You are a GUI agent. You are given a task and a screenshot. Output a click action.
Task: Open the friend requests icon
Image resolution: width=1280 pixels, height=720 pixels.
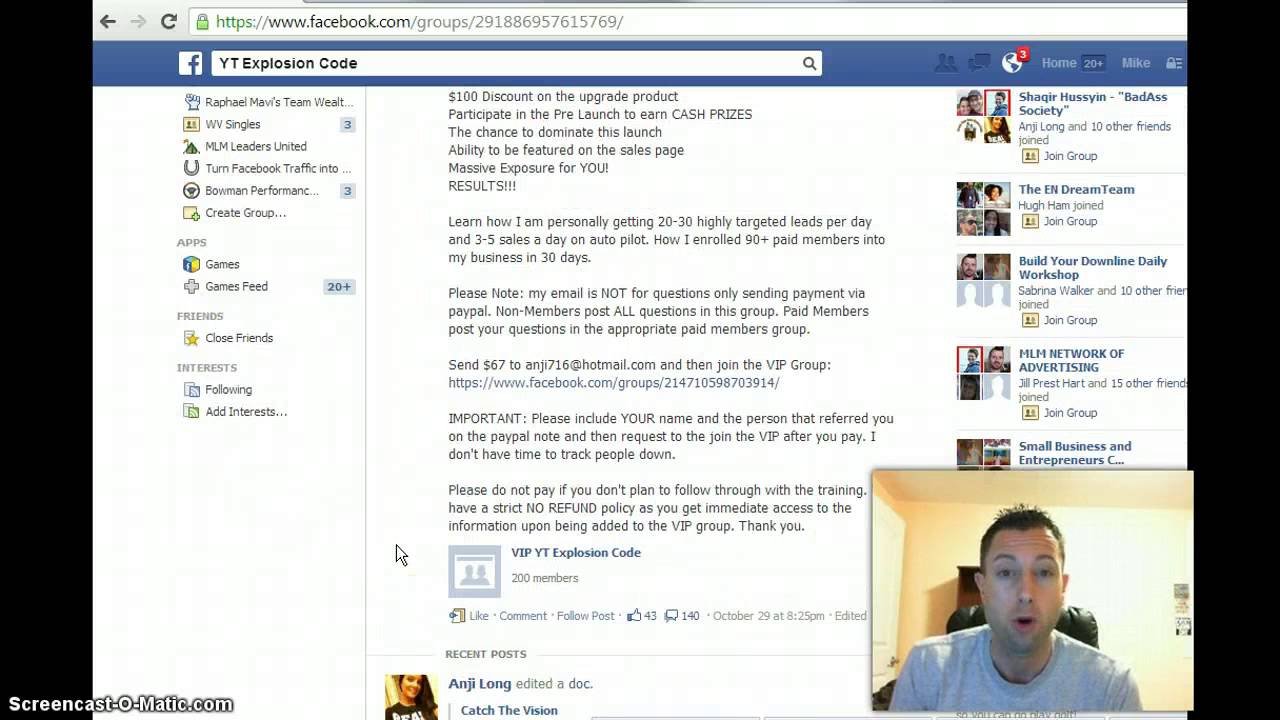tap(945, 63)
